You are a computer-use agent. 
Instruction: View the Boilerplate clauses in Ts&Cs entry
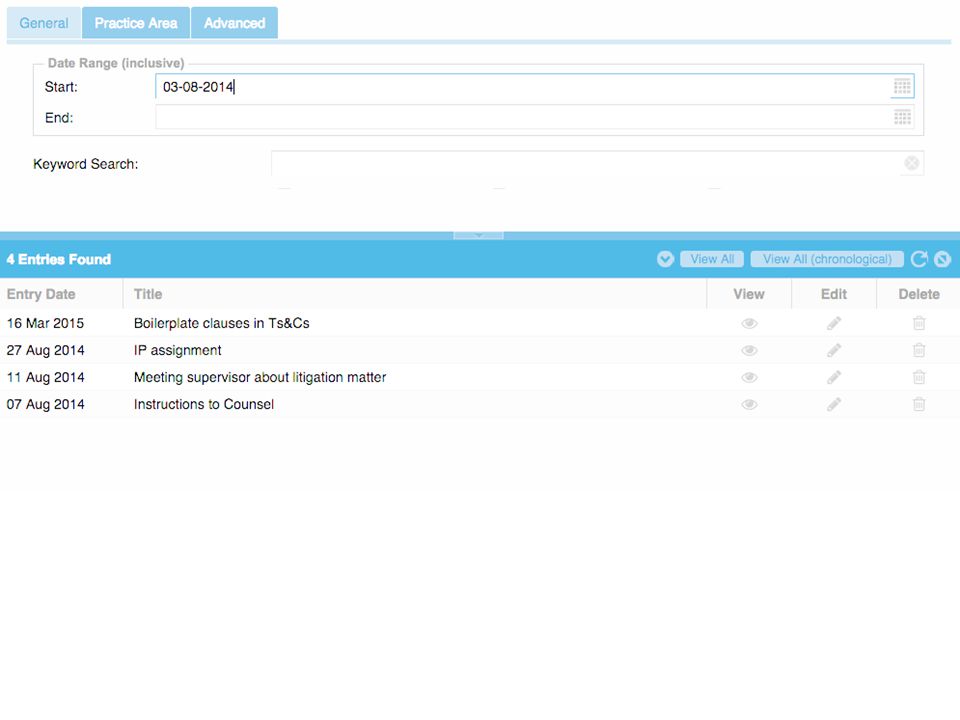click(x=749, y=323)
